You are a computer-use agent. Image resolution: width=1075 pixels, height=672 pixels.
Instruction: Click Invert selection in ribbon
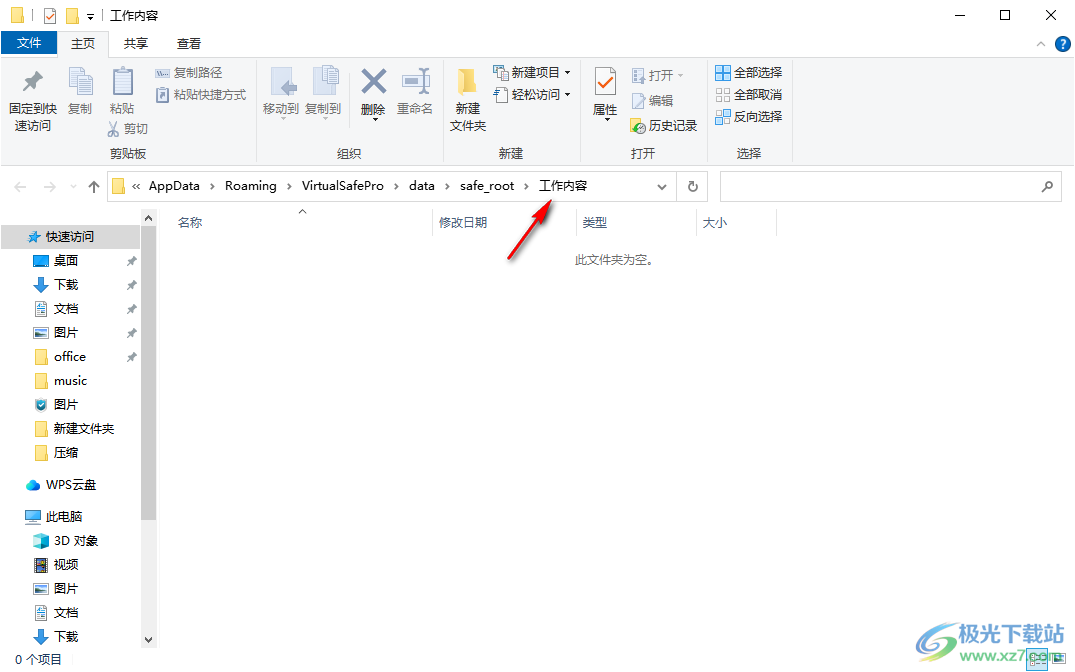click(x=749, y=117)
